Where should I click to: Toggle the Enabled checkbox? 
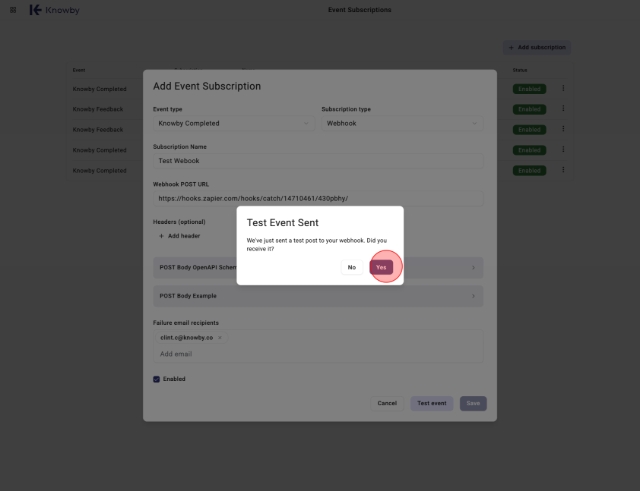[156, 379]
